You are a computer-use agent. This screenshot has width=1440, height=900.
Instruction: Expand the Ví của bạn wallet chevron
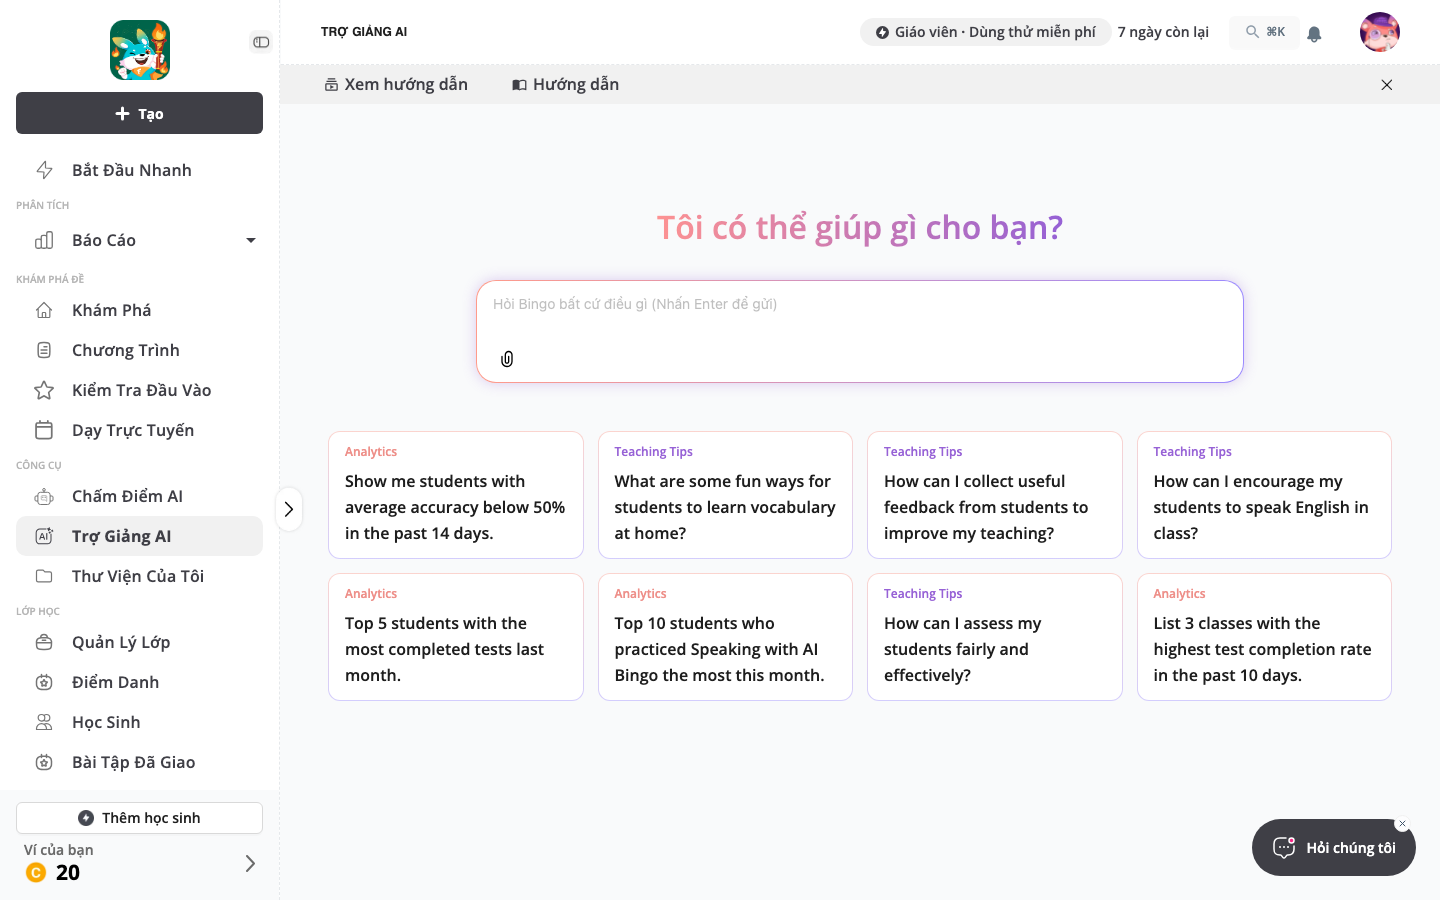tap(250, 863)
